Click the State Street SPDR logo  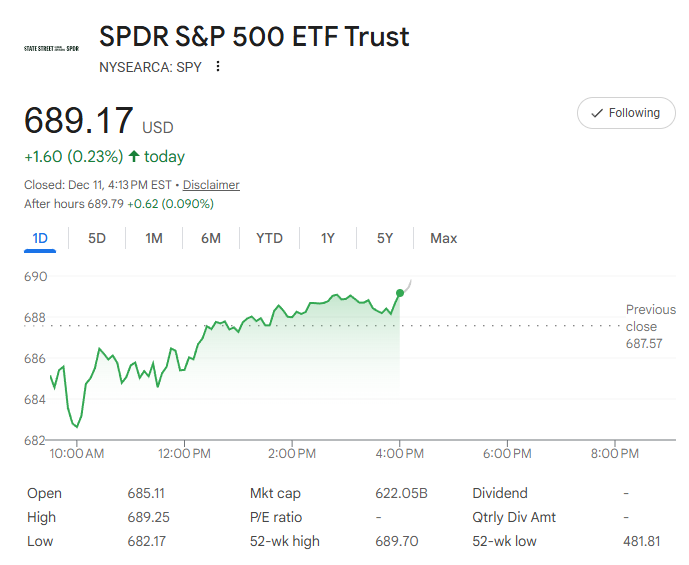[51, 48]
